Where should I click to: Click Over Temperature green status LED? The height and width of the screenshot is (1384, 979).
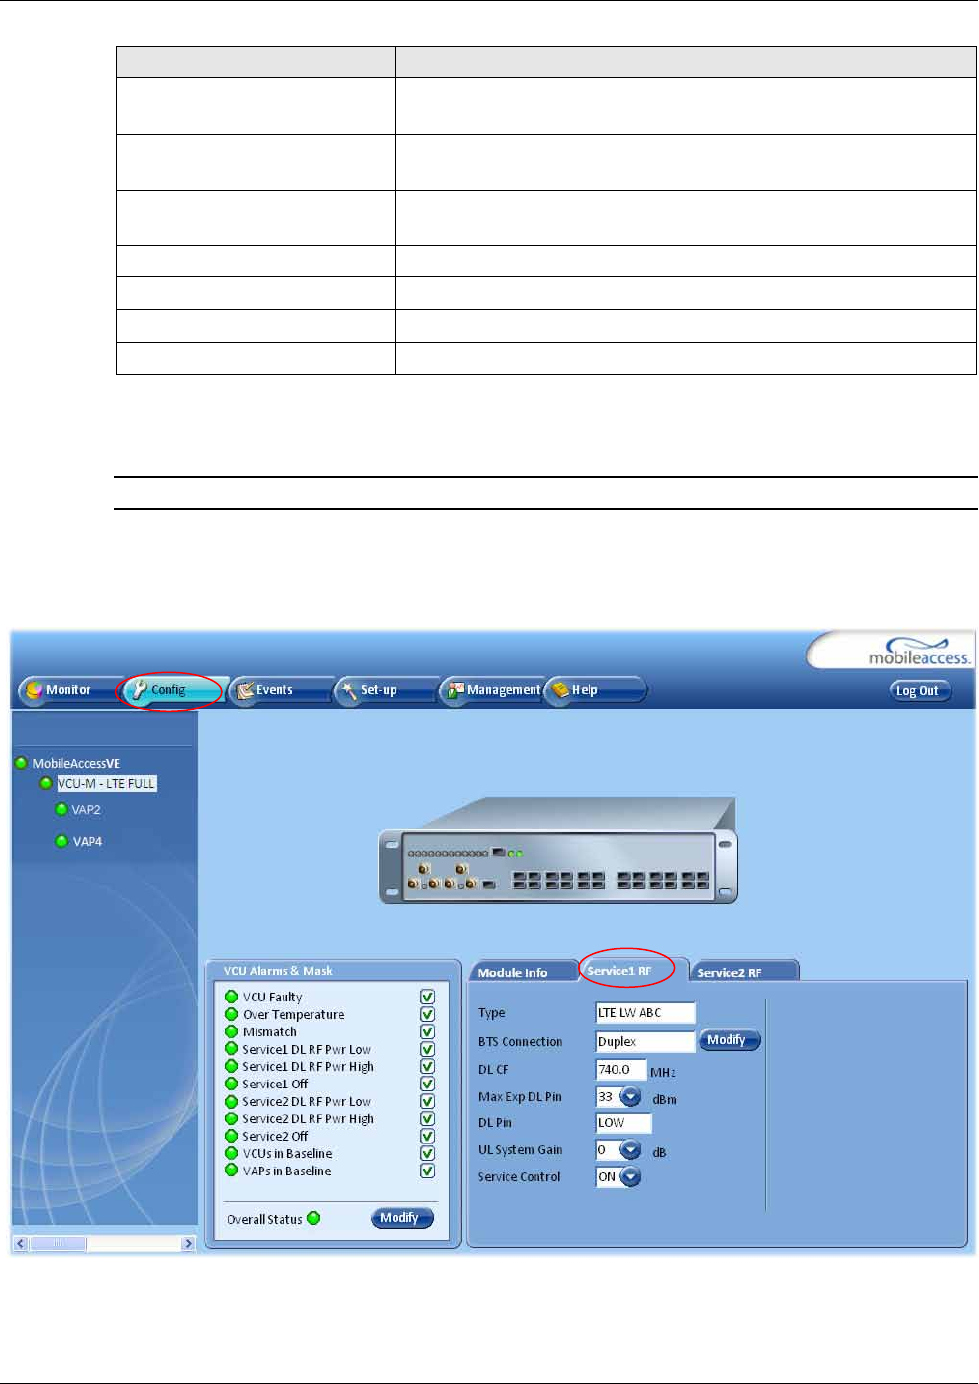(231, 1014)
